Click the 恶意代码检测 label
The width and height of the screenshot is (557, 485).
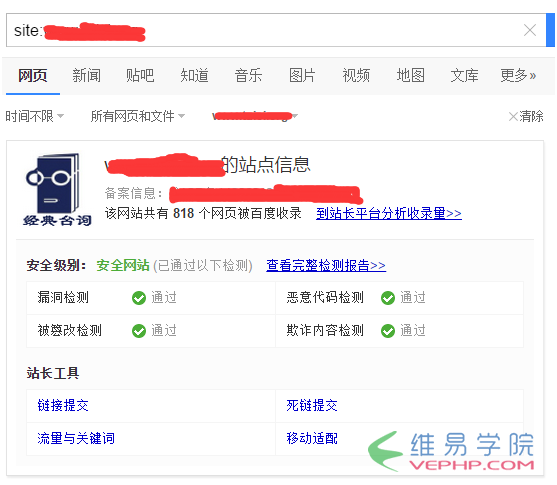point(325,297)
